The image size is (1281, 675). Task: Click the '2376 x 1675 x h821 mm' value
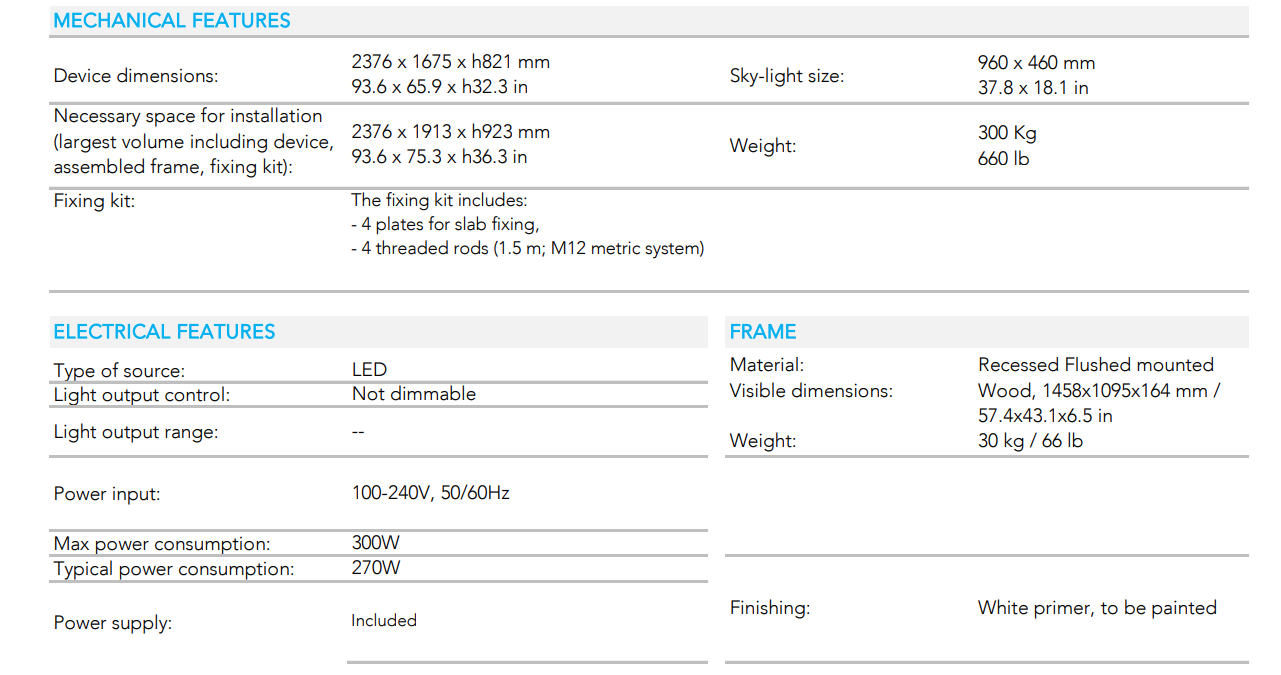click(451, 62)
